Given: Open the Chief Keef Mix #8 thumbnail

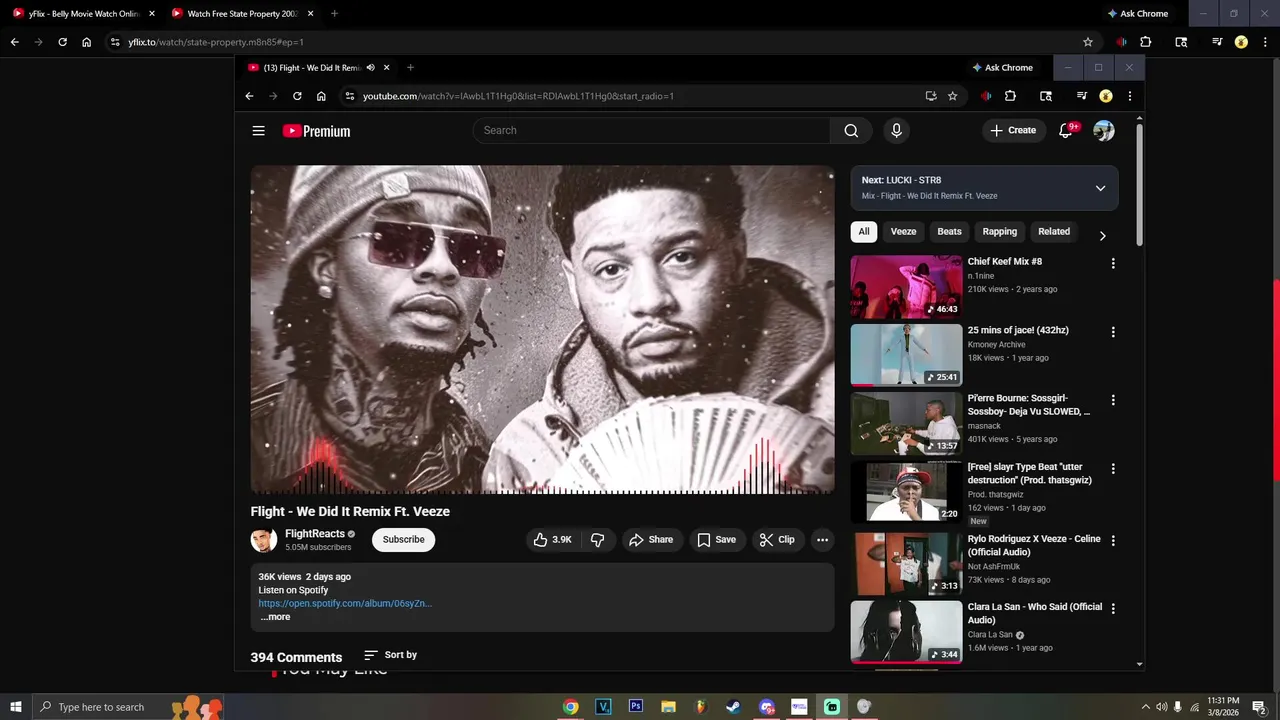Looking at the screenshot, I should click(x=906, y=287).
